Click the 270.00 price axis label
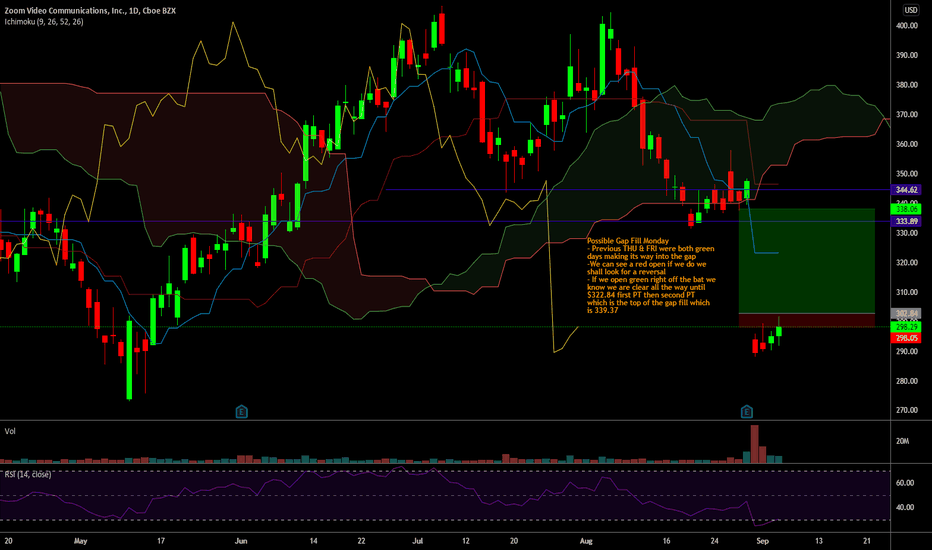The height and width of the screenshot is (550, 932). tap(906, 410)
